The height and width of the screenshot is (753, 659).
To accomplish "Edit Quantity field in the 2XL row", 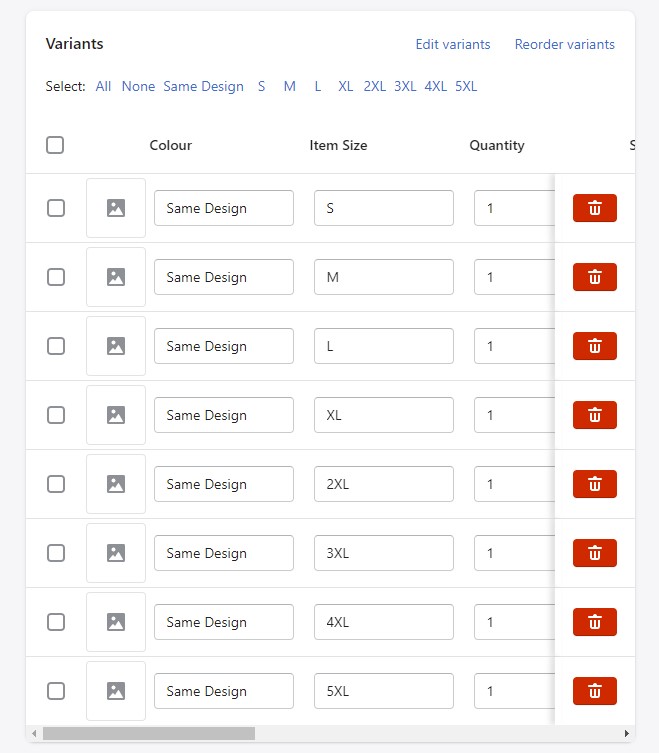I will click(514, 484).
